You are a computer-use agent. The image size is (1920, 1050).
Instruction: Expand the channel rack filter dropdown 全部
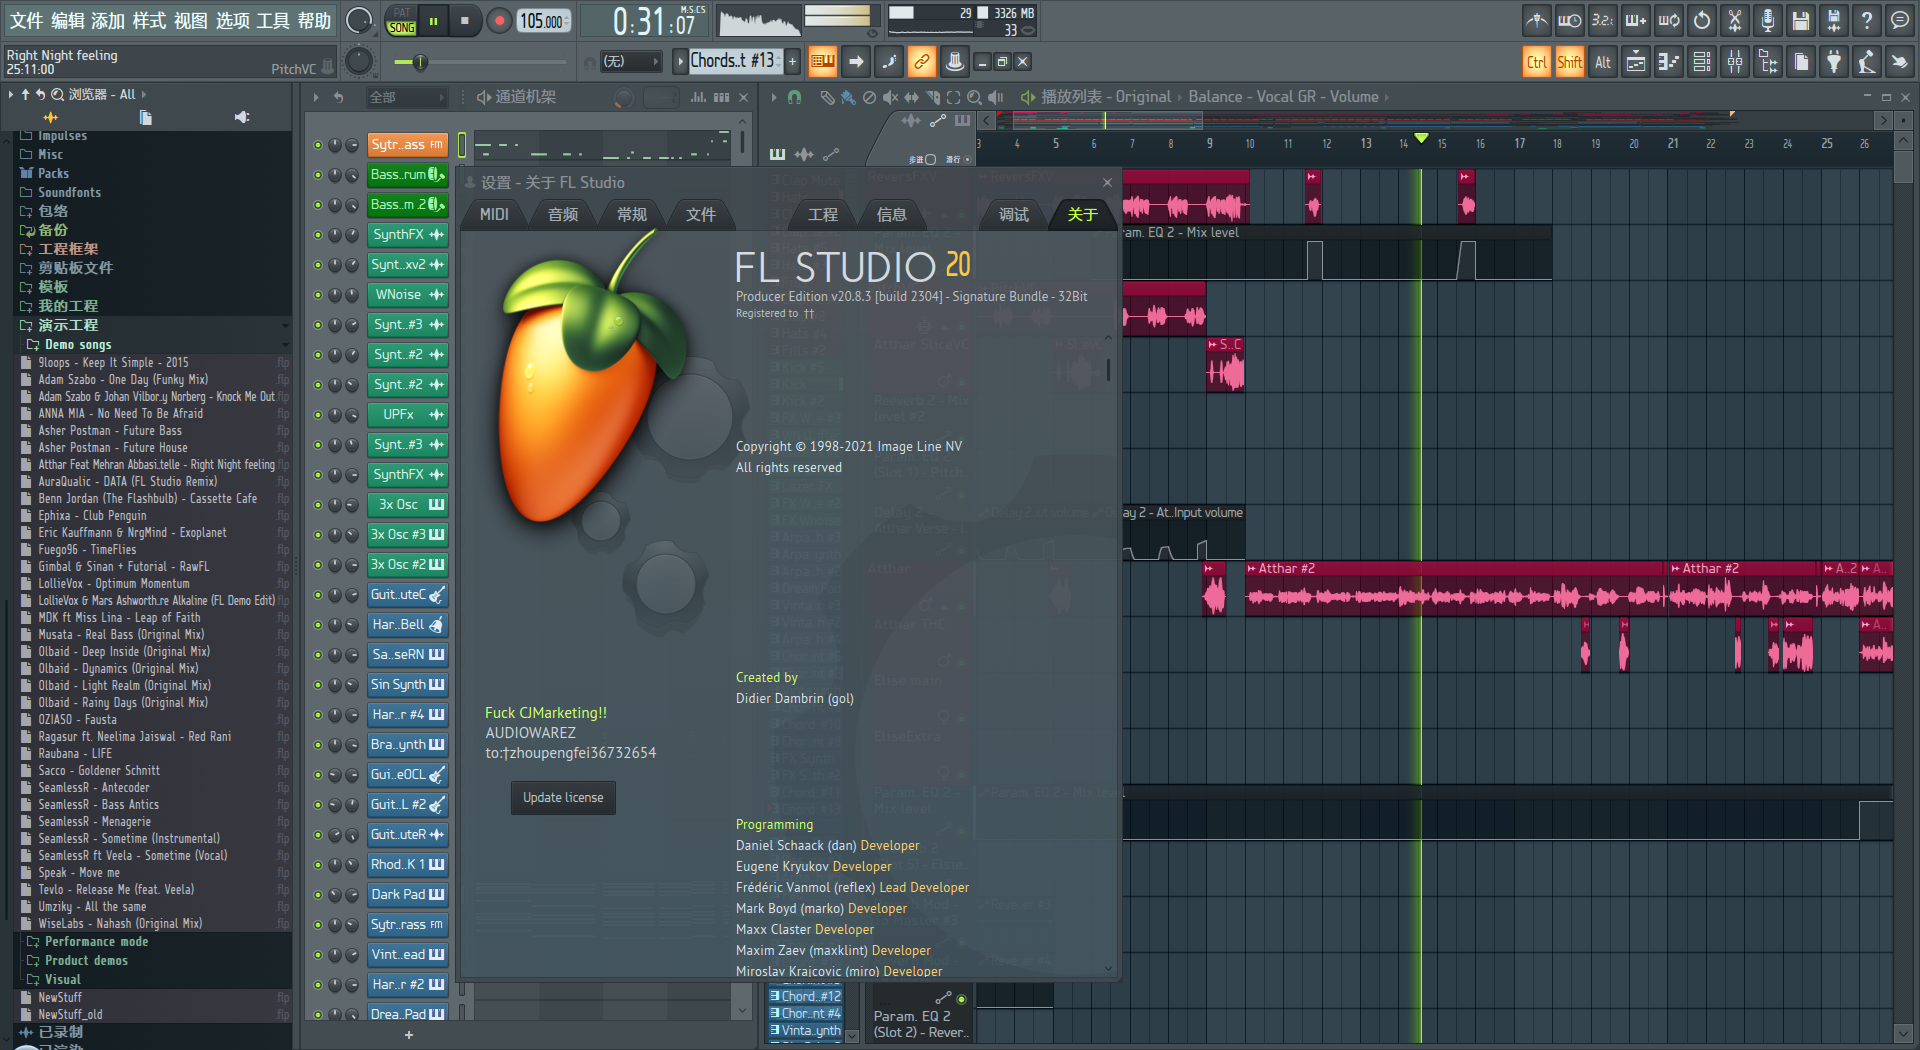(x=407, y=97)
